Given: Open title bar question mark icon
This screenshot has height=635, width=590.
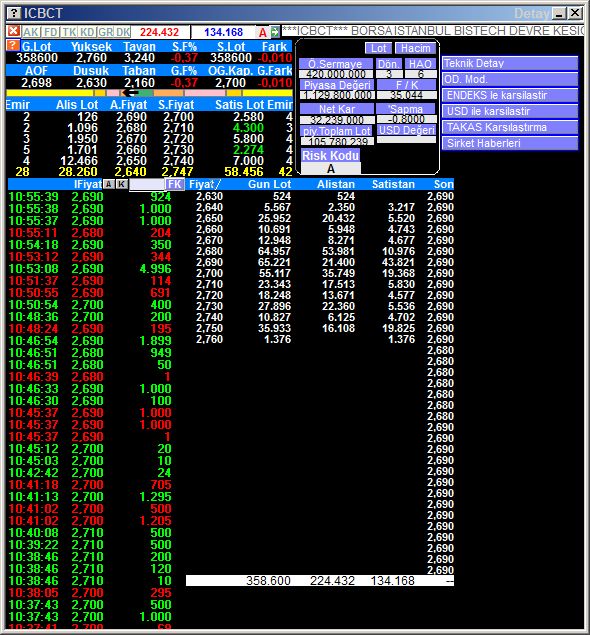Looking at the screenshot, I should (13, 13).
